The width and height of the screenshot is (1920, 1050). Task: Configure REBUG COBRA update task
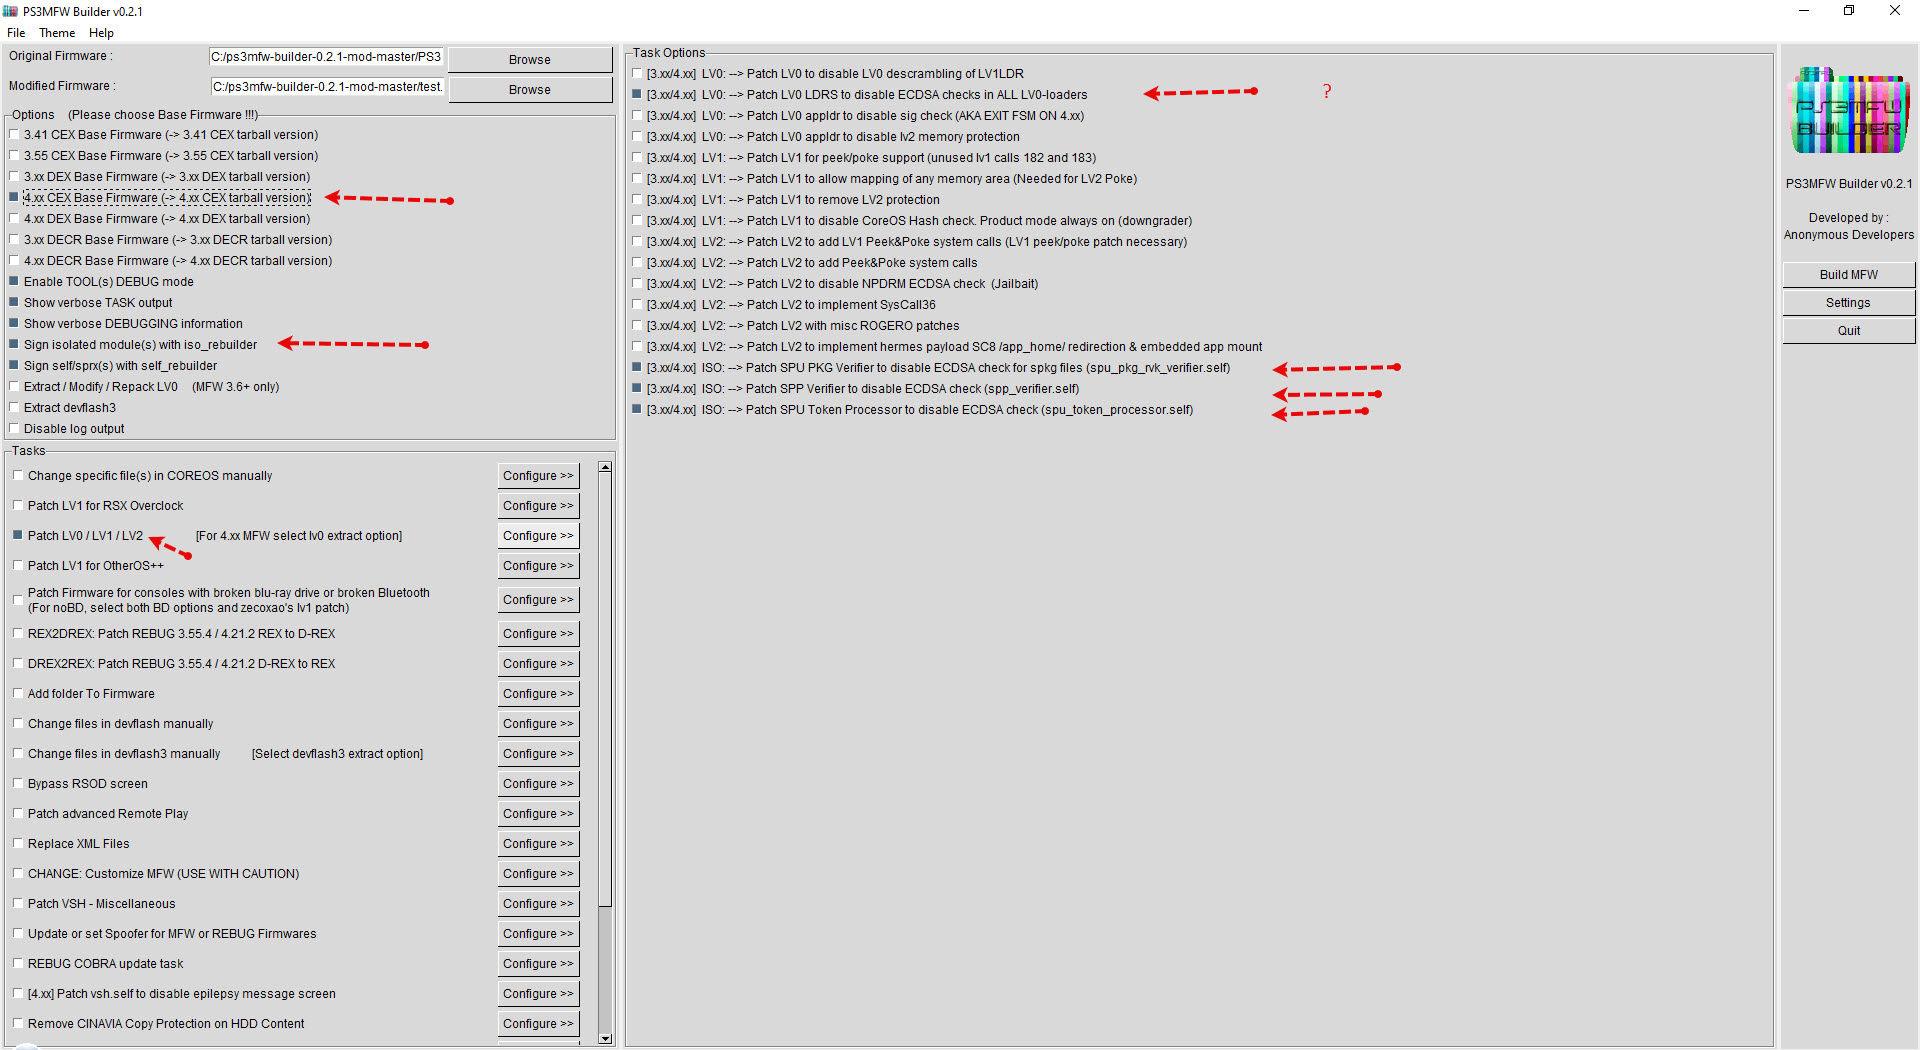click(539, 964)
